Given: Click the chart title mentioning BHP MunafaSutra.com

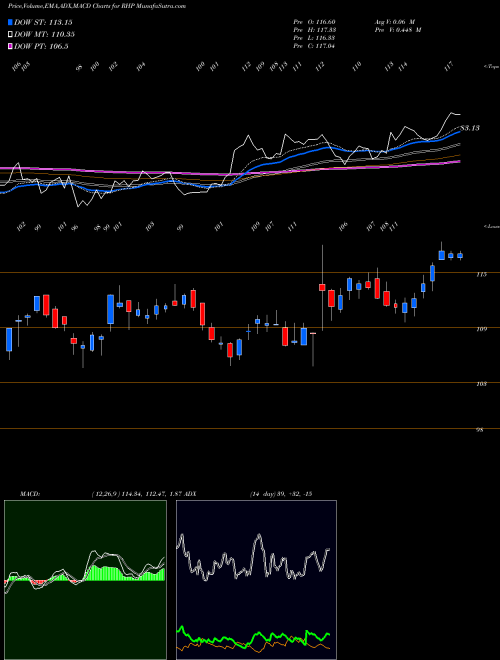Looking at the screenshot, I should 97,6.
